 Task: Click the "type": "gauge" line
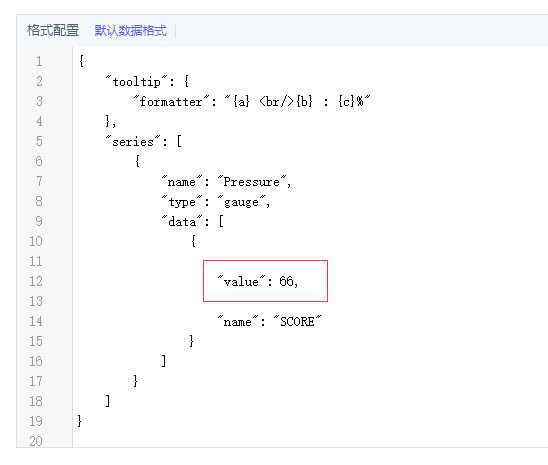(x=216, y=202)
